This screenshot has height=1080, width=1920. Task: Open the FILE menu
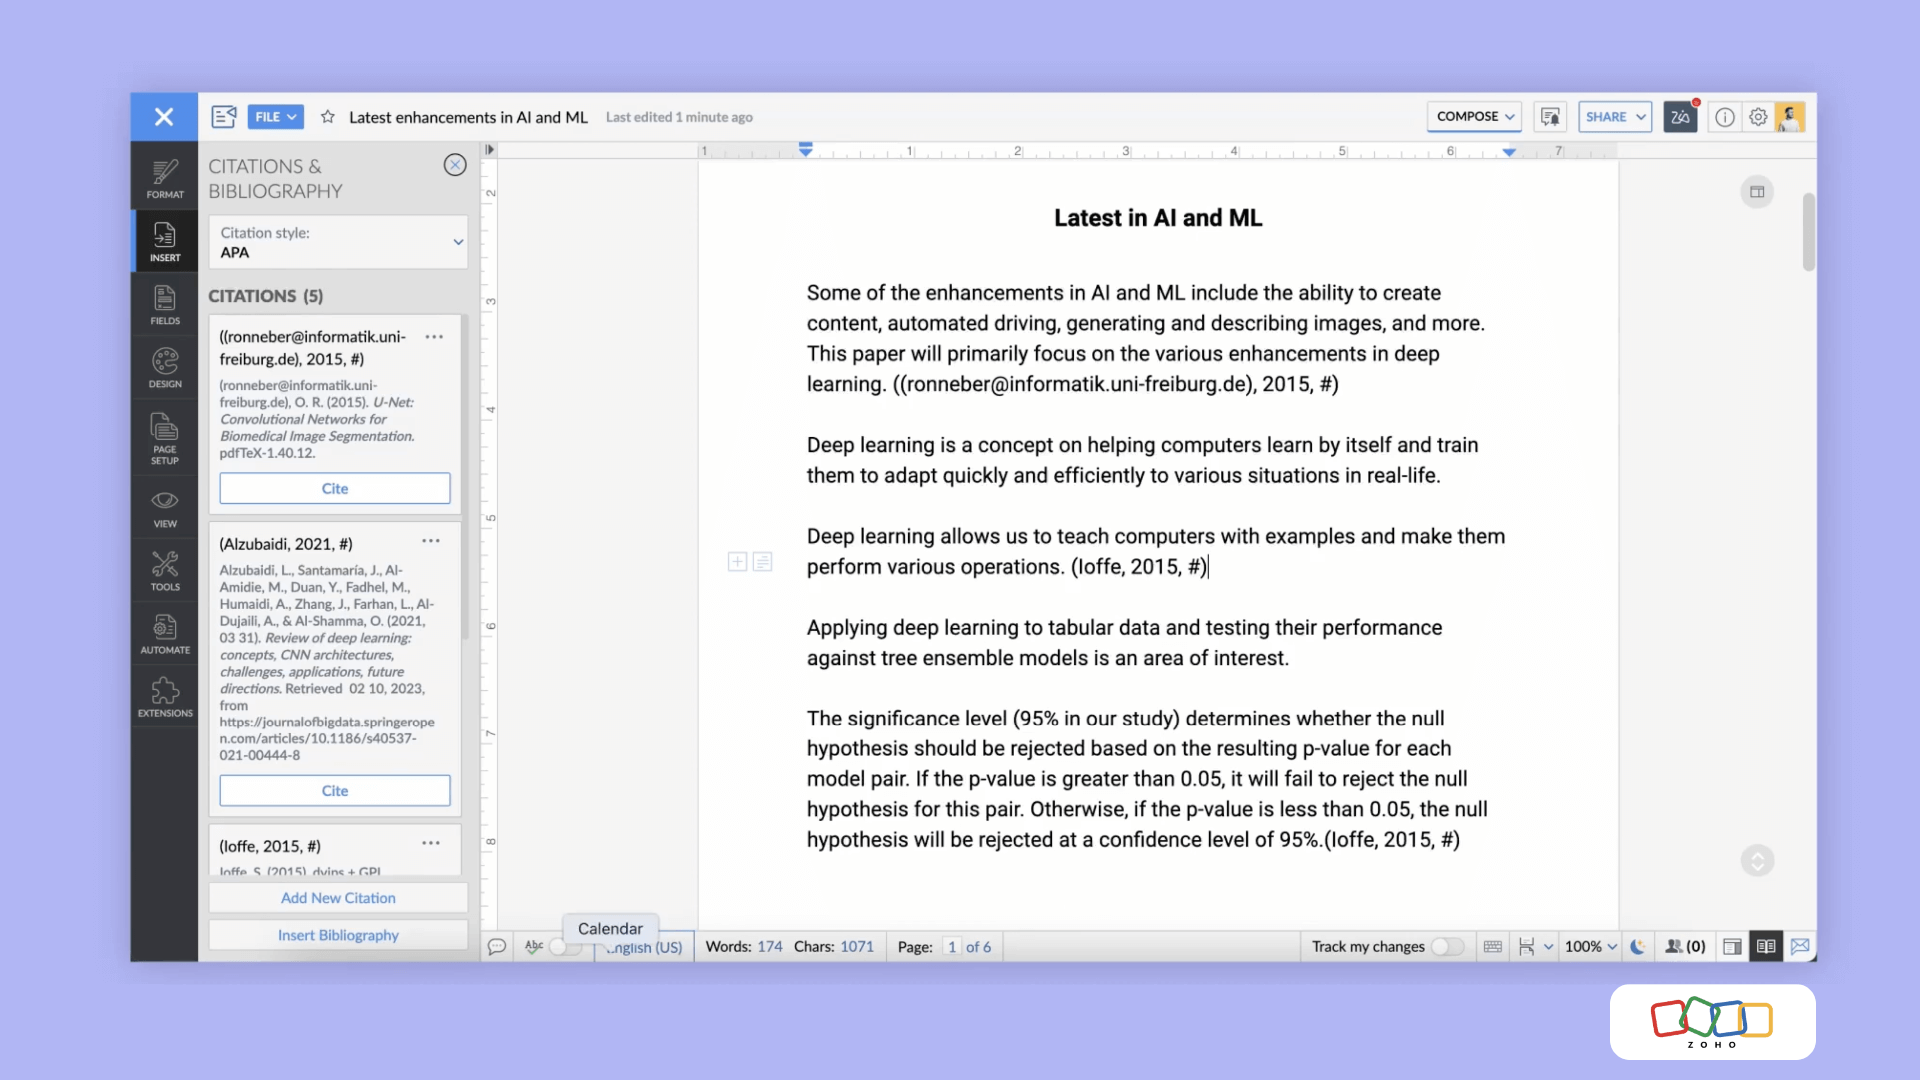pyautogui.click(x=275, y=117)
